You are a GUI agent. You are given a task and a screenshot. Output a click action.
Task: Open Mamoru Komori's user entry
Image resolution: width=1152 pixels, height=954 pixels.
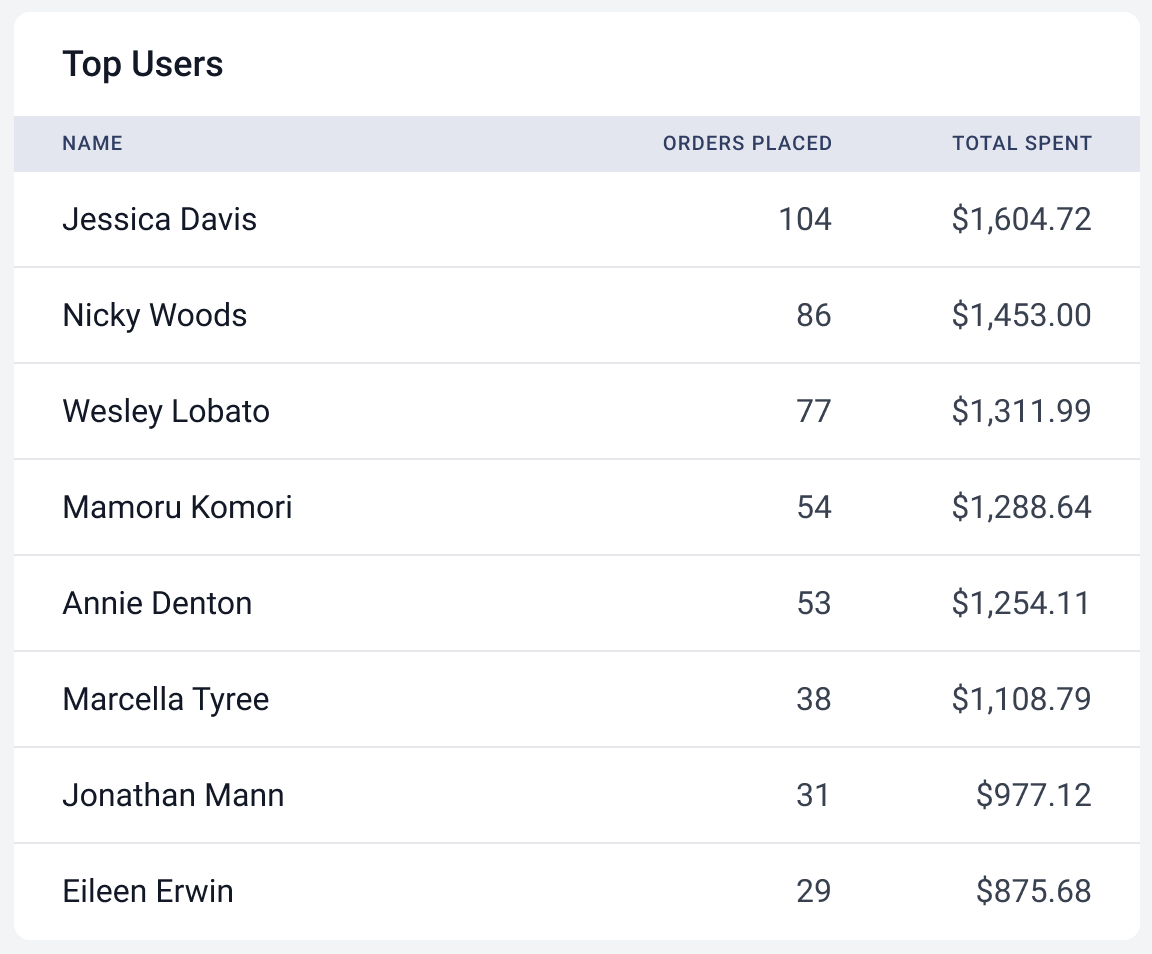[x=177, y=507]
